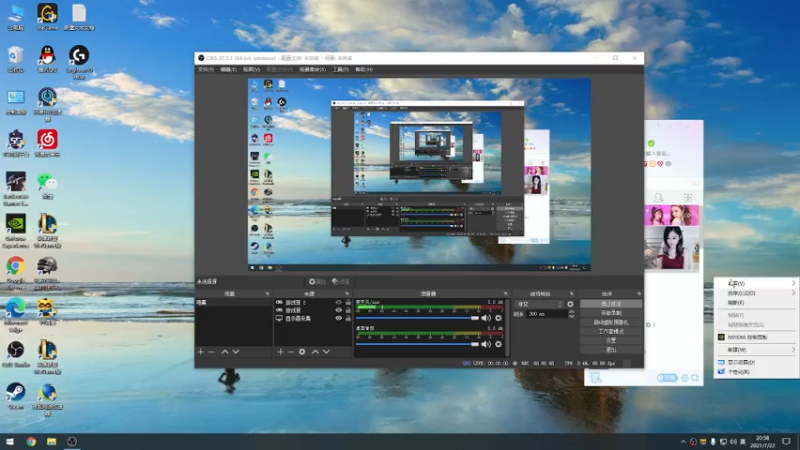Image resolution: width=800 pixels, height=450 pixels.
Task: Click the Stop Streaming button
Action: [611, 304]
